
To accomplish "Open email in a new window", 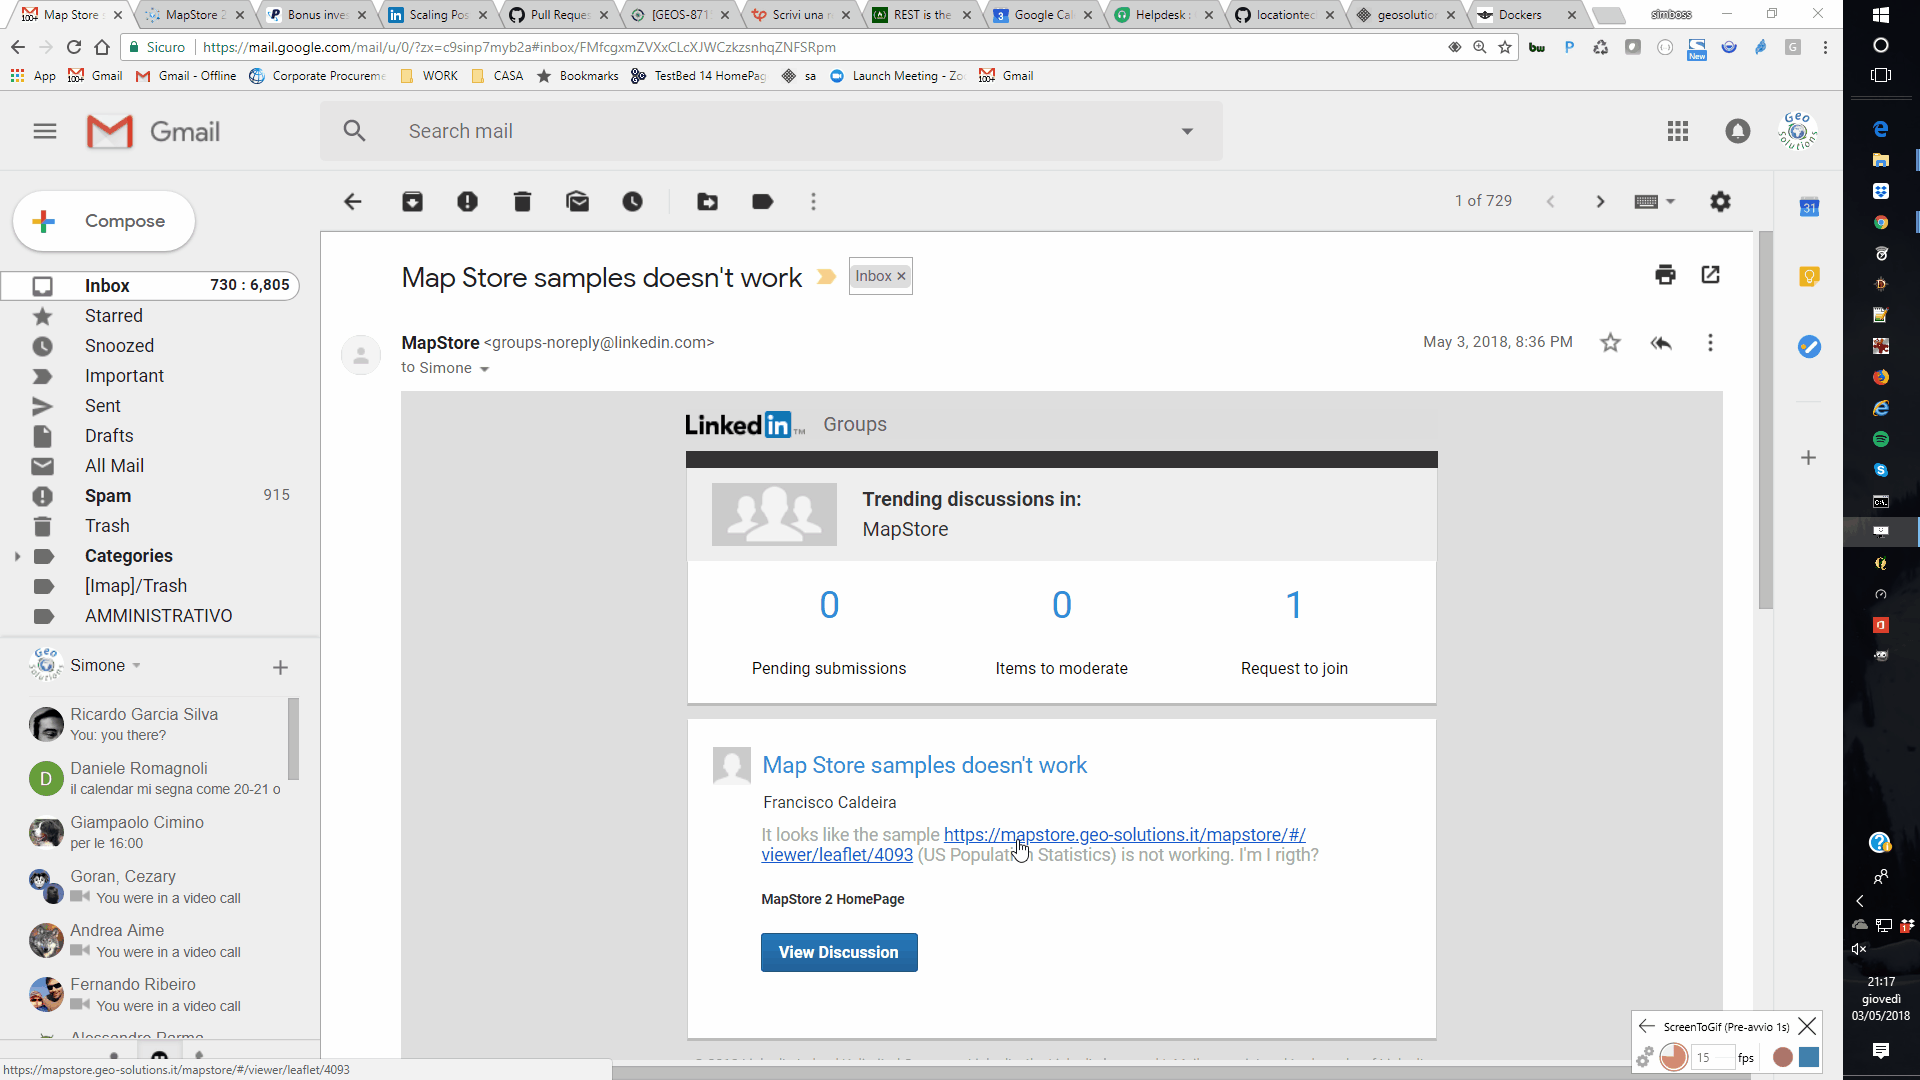I will (x=1710, y=275).
